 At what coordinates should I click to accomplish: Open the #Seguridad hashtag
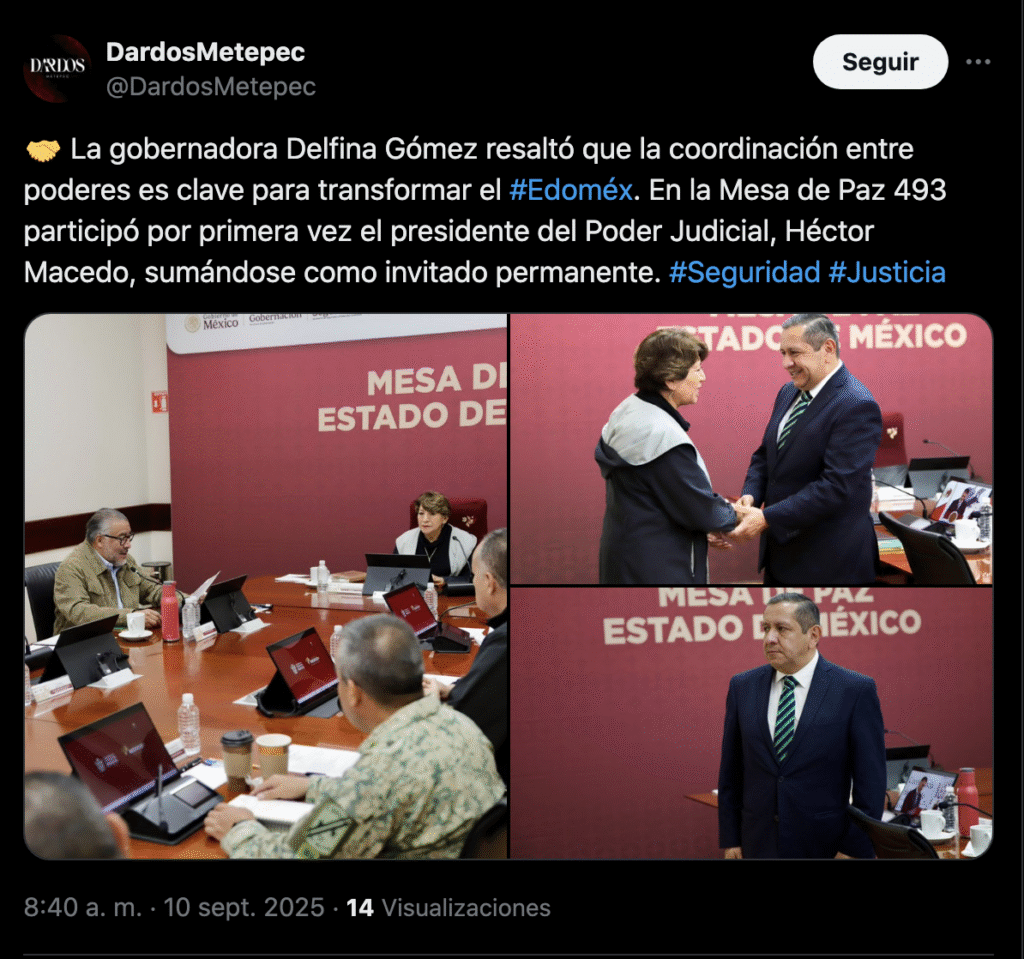point(744,272)
